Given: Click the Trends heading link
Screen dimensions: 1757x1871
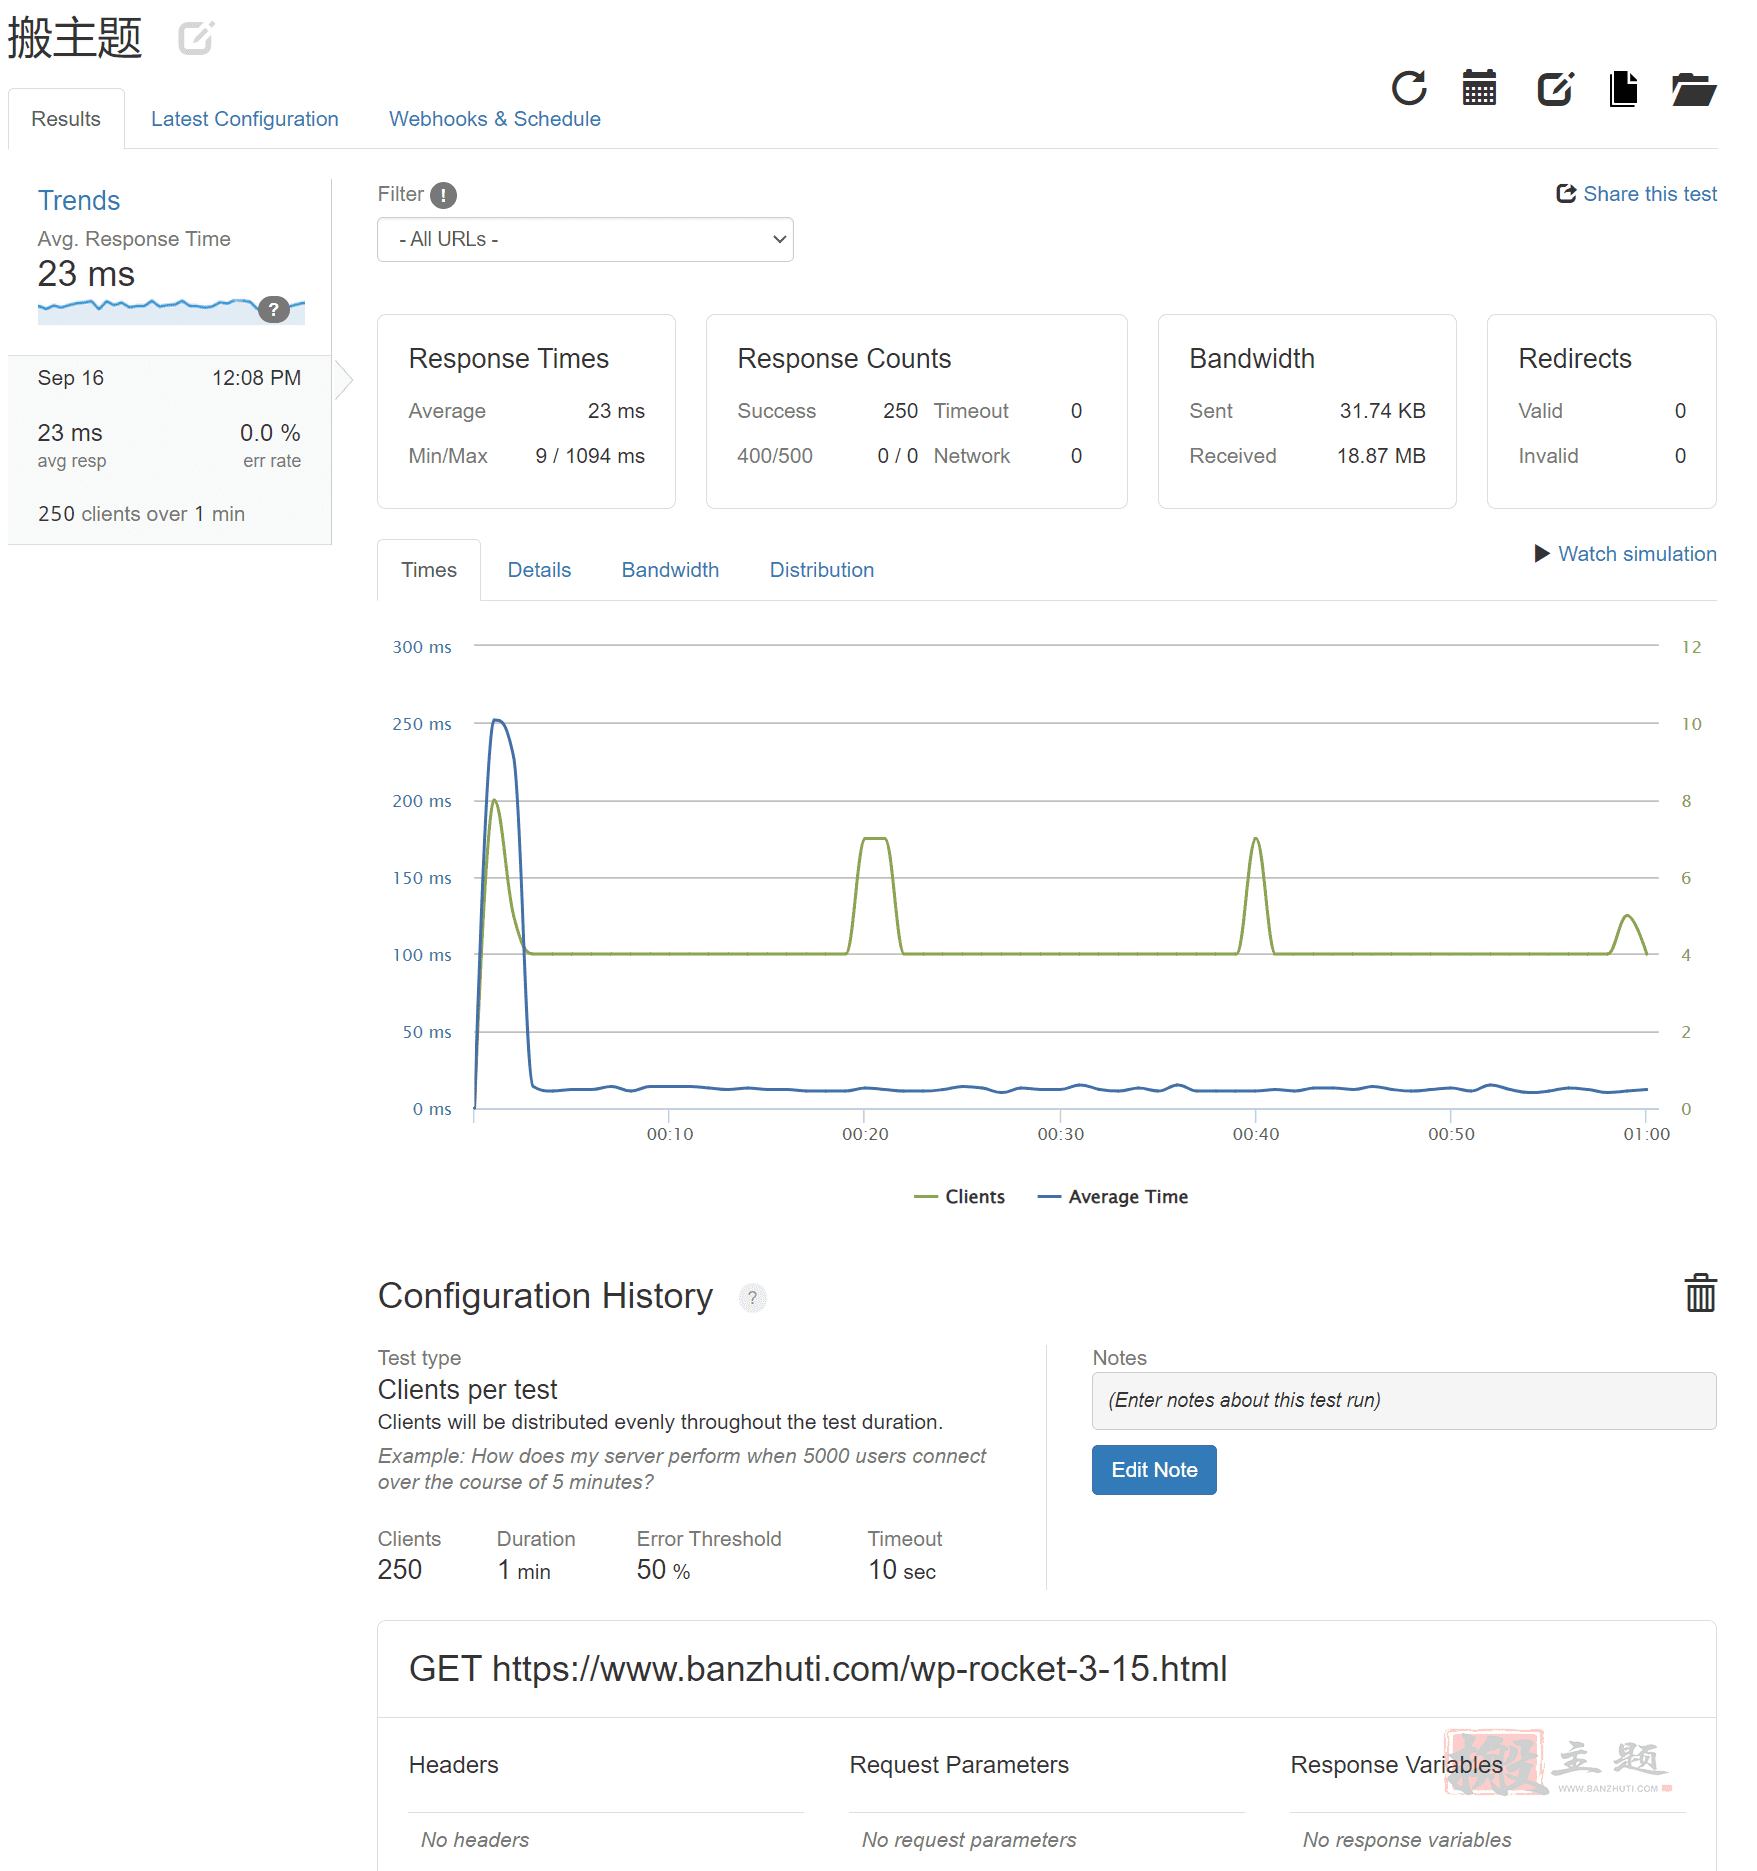Looking at the screenshot, I should coord(79,201).
